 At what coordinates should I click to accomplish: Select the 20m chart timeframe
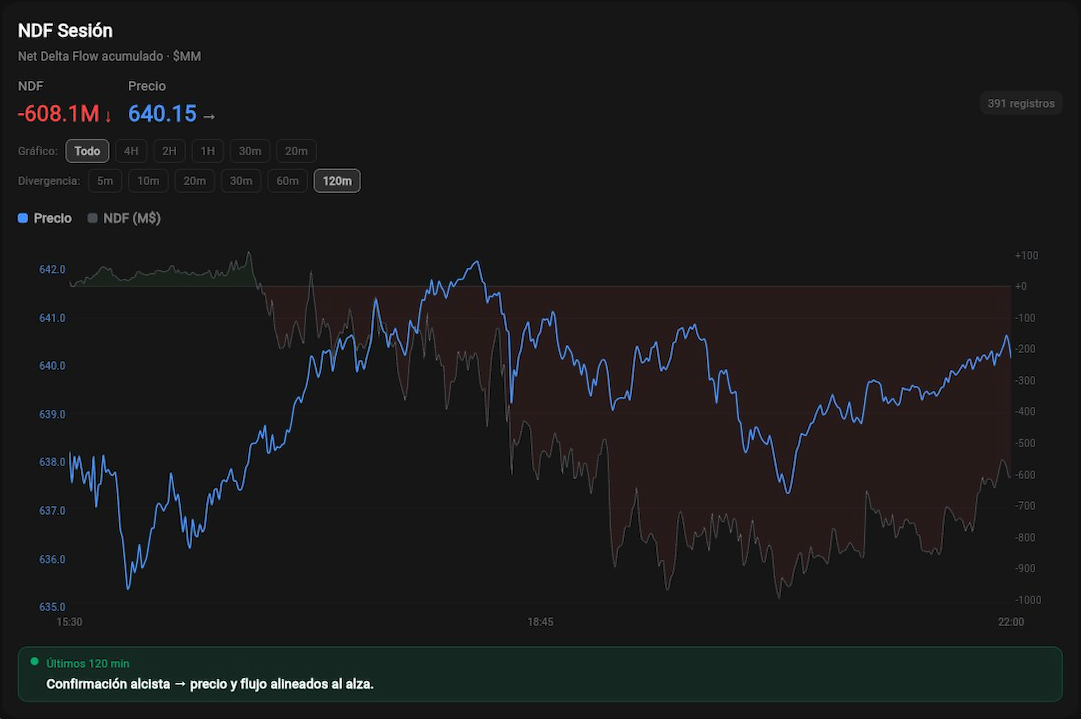(295, 151)
